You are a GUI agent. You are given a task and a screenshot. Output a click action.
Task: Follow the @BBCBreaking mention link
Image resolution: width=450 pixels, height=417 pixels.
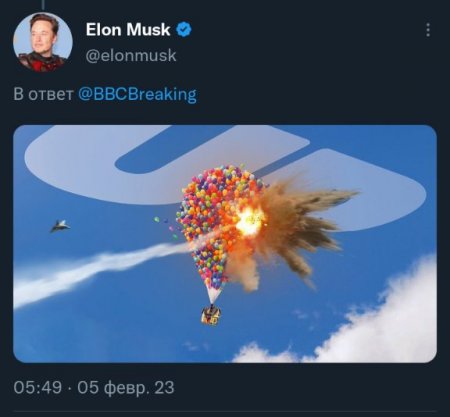pos(137,94)
